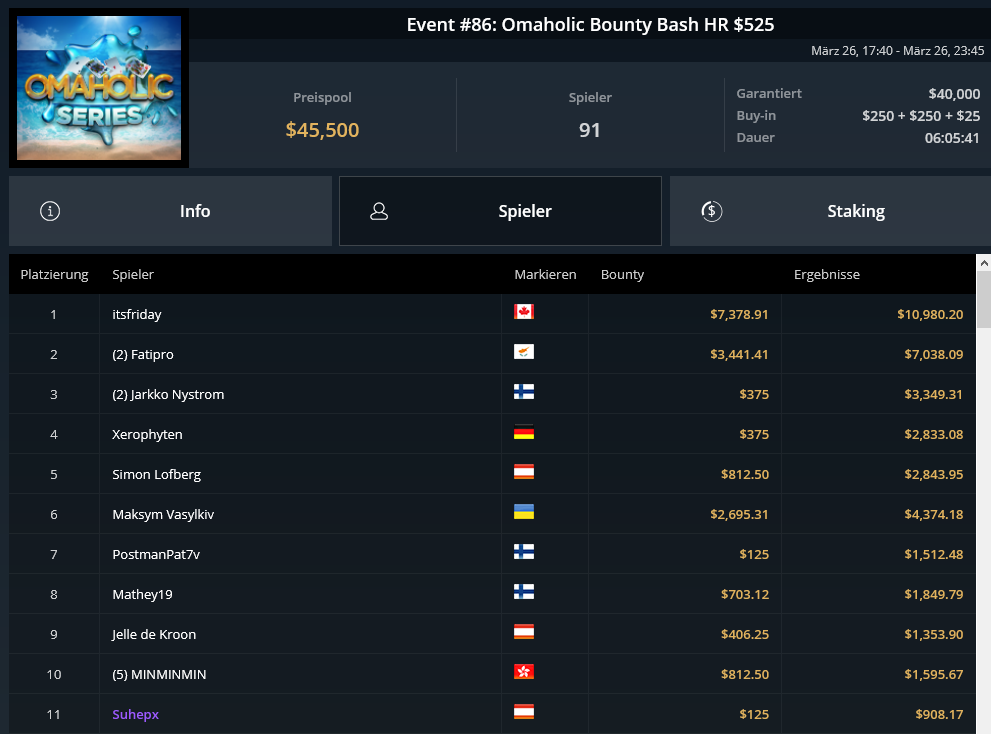Click the 91 Spieler count

(590, 130)
